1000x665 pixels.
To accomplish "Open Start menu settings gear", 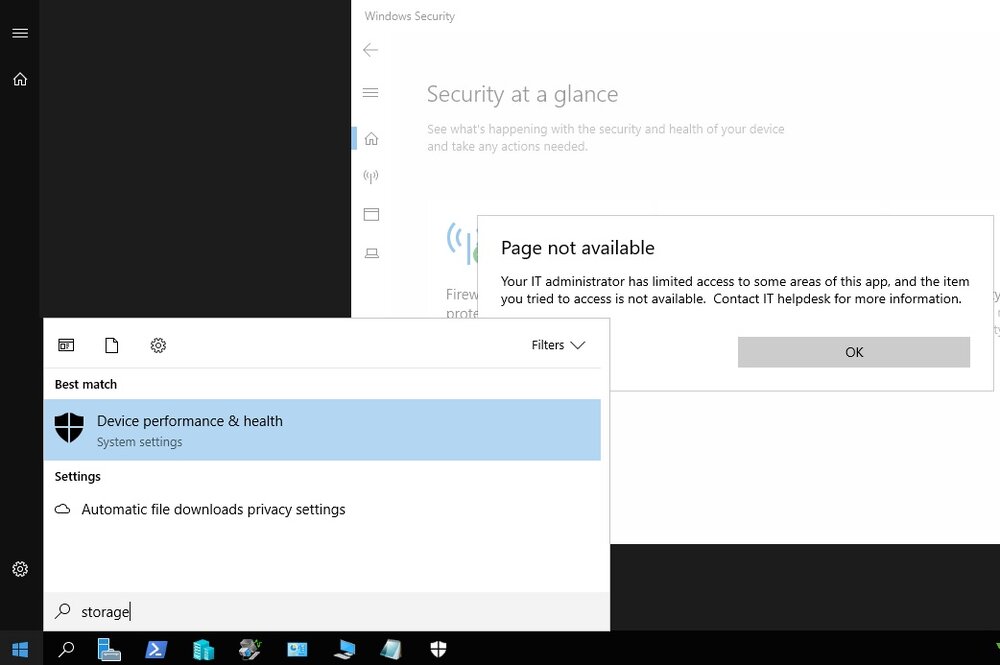I will [20, 569].
